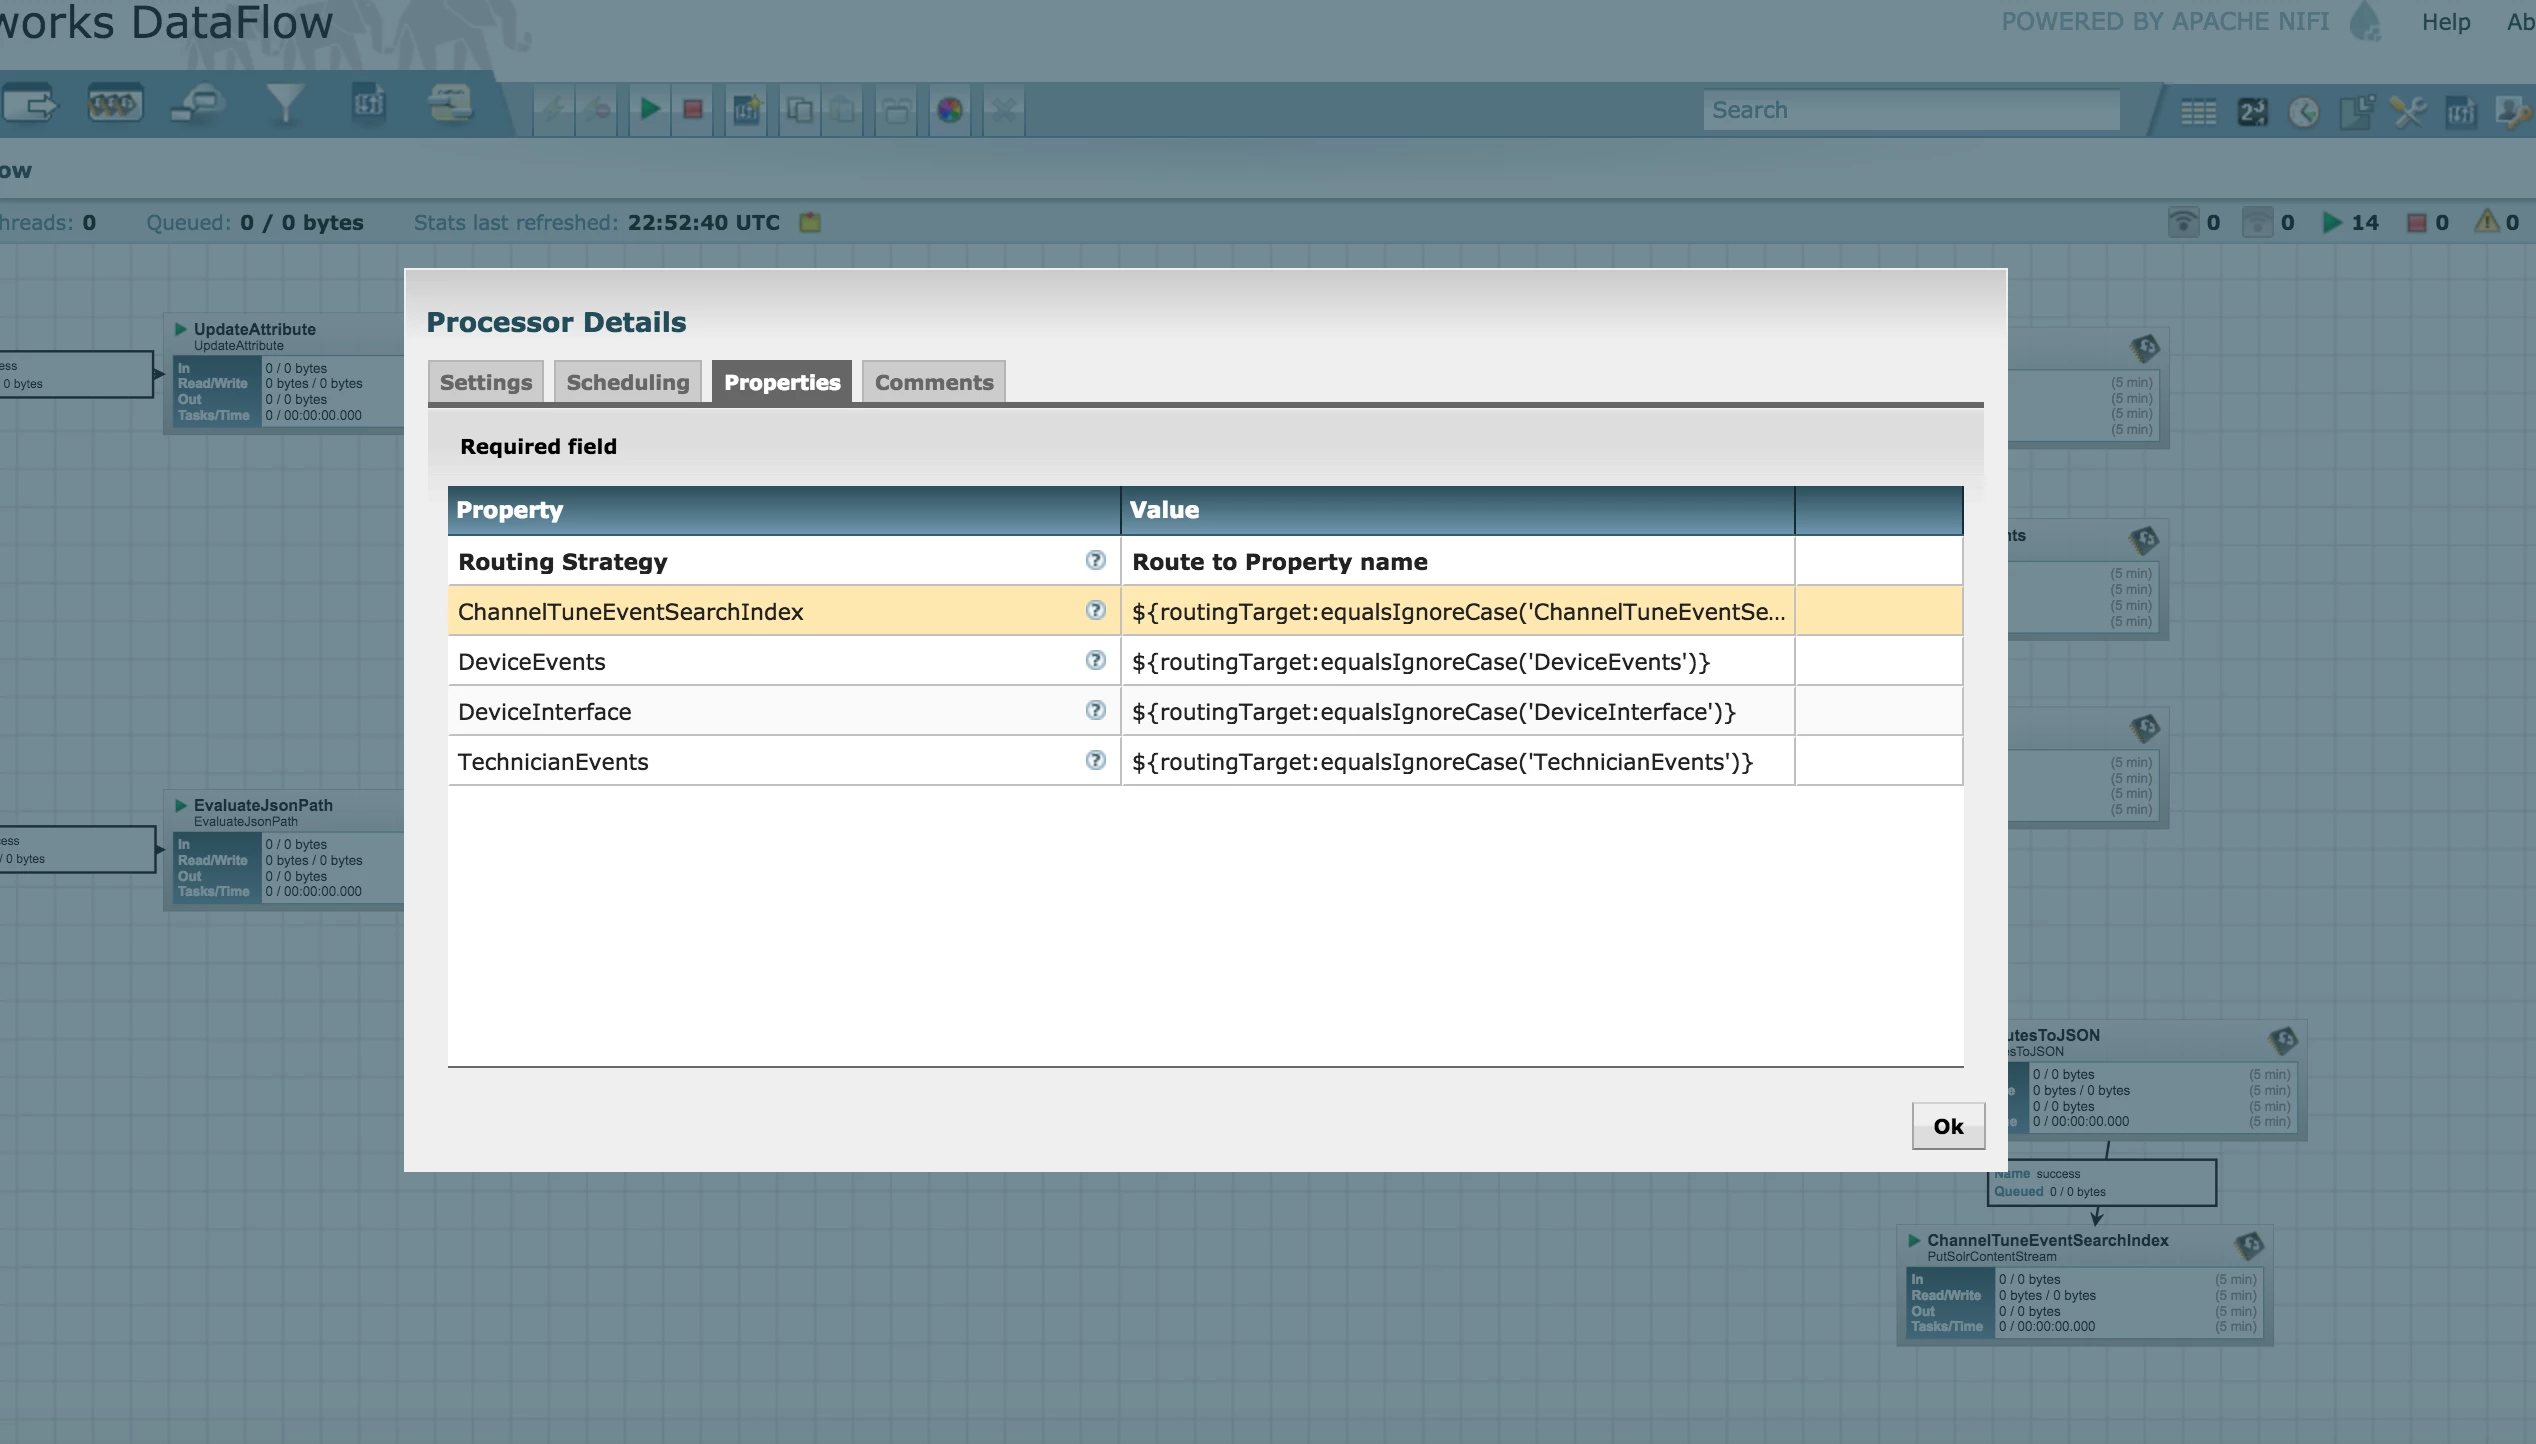This screenshot has width=2536, height=1444.
Task: Open the Comments tab
Action: click(934, 382)
